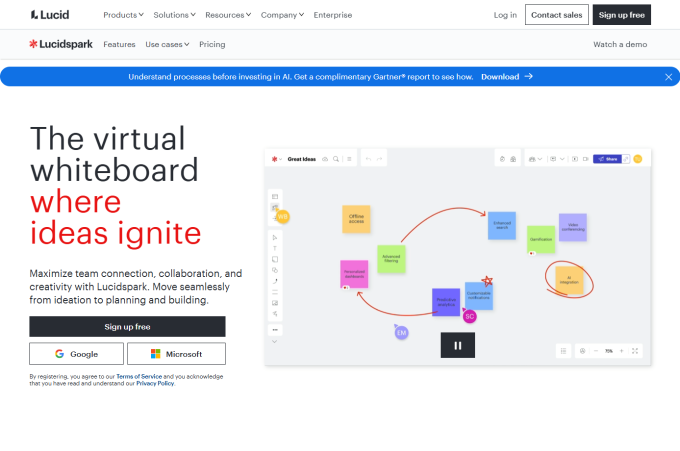
Task: Open the dropdown beside the demo Lucidspark logo
Action: 281,159
